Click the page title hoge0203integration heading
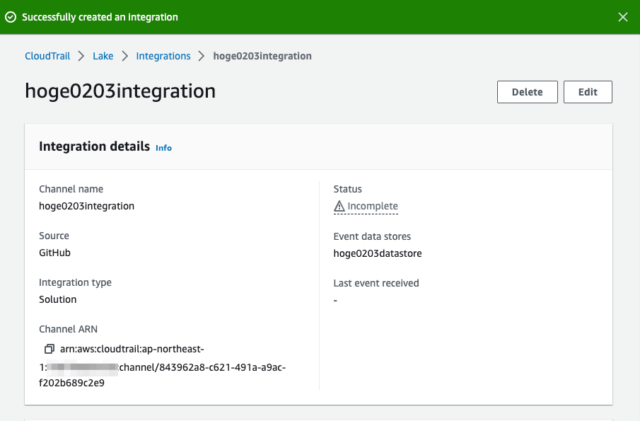Viewport: 640px width, 421px height. click(x=120, y=91)
